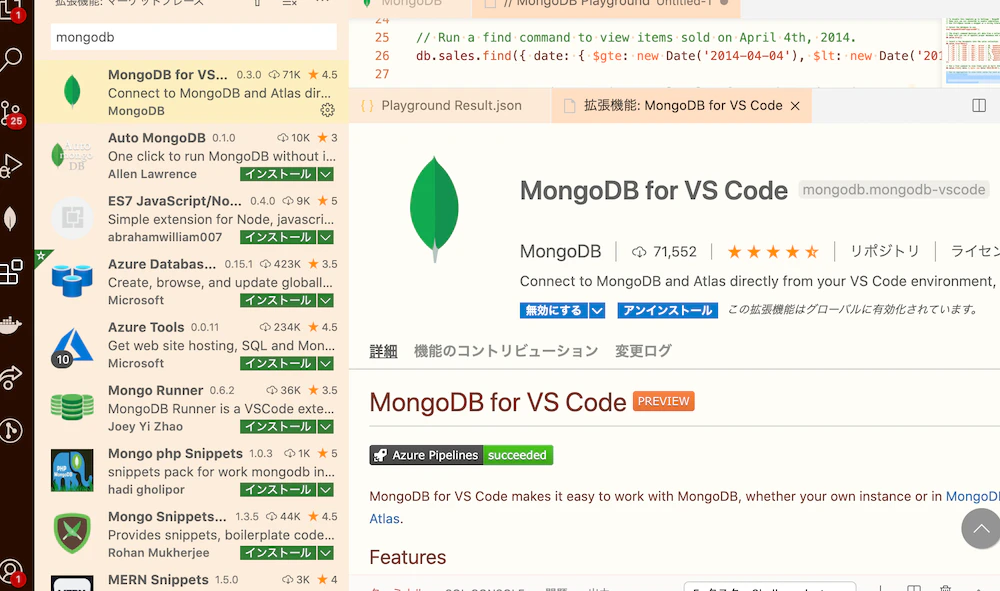Open the Search view in activity bar
Viewport: 1000px width, 591px height.
11,59
